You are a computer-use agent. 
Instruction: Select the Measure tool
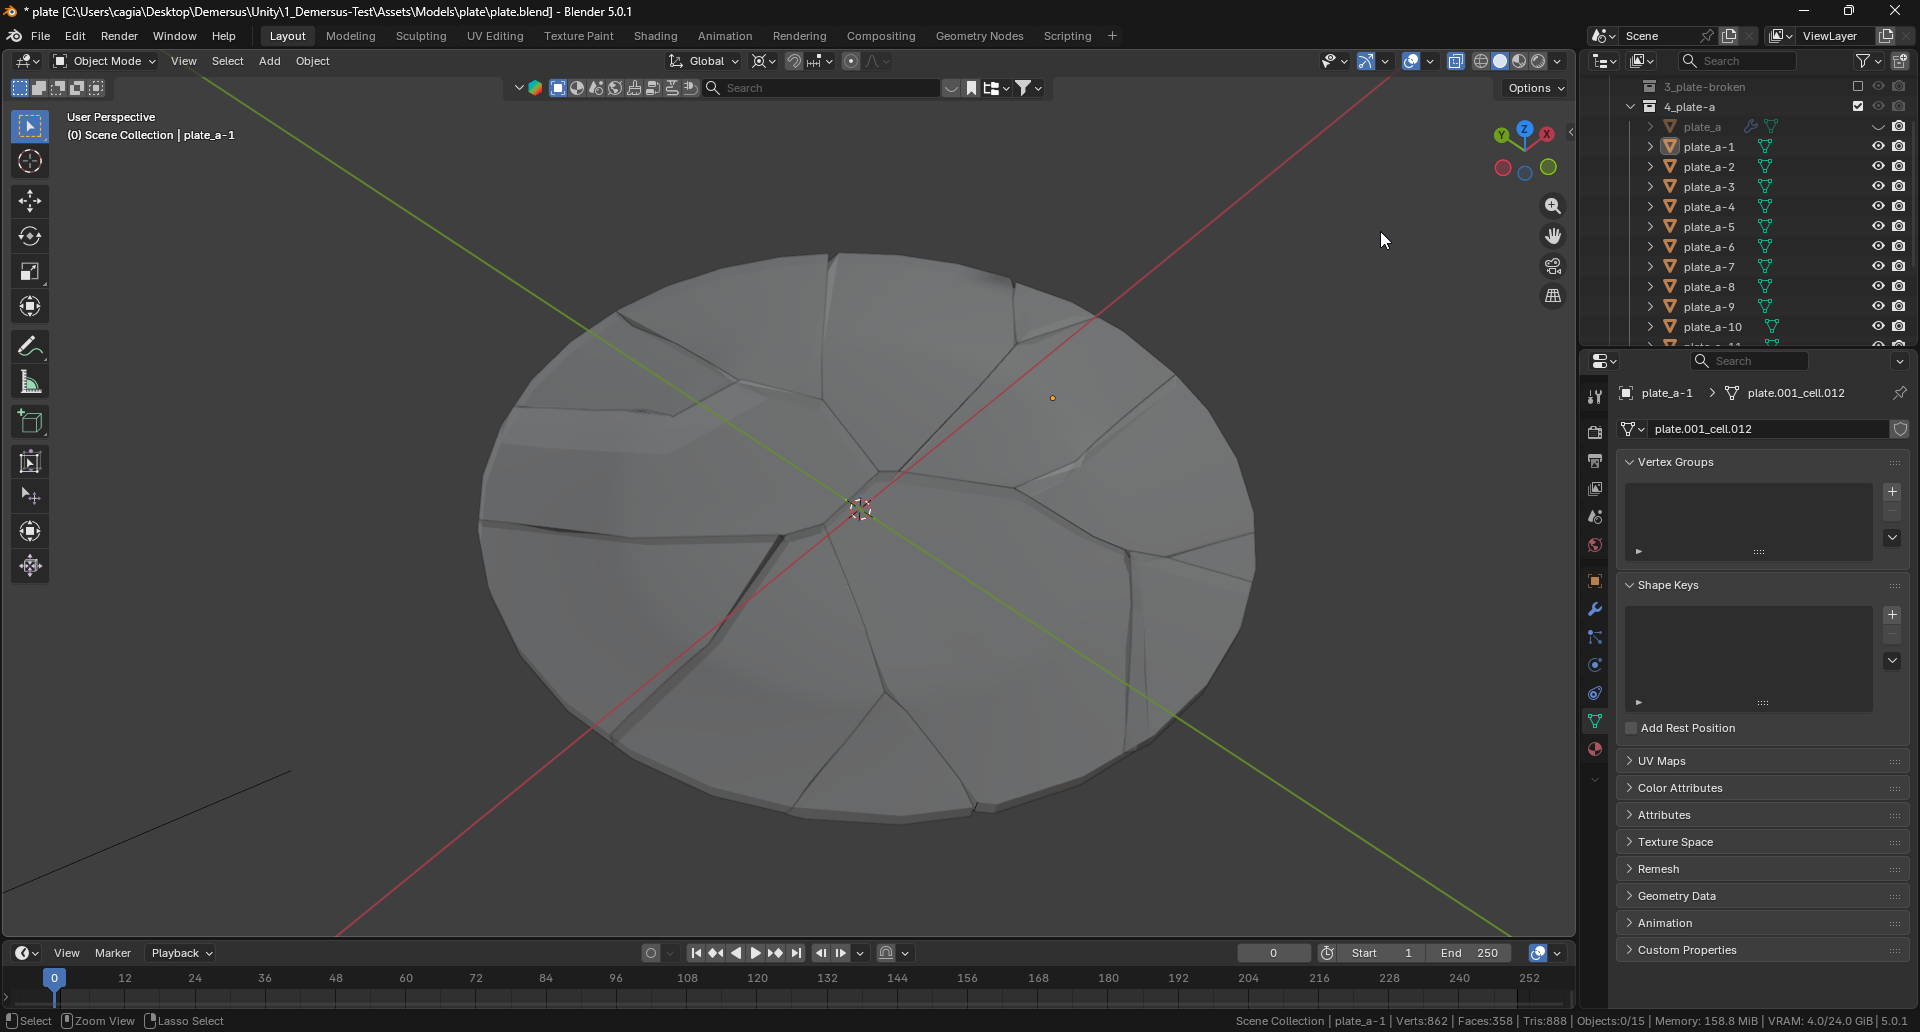click(x=30, y=381)
